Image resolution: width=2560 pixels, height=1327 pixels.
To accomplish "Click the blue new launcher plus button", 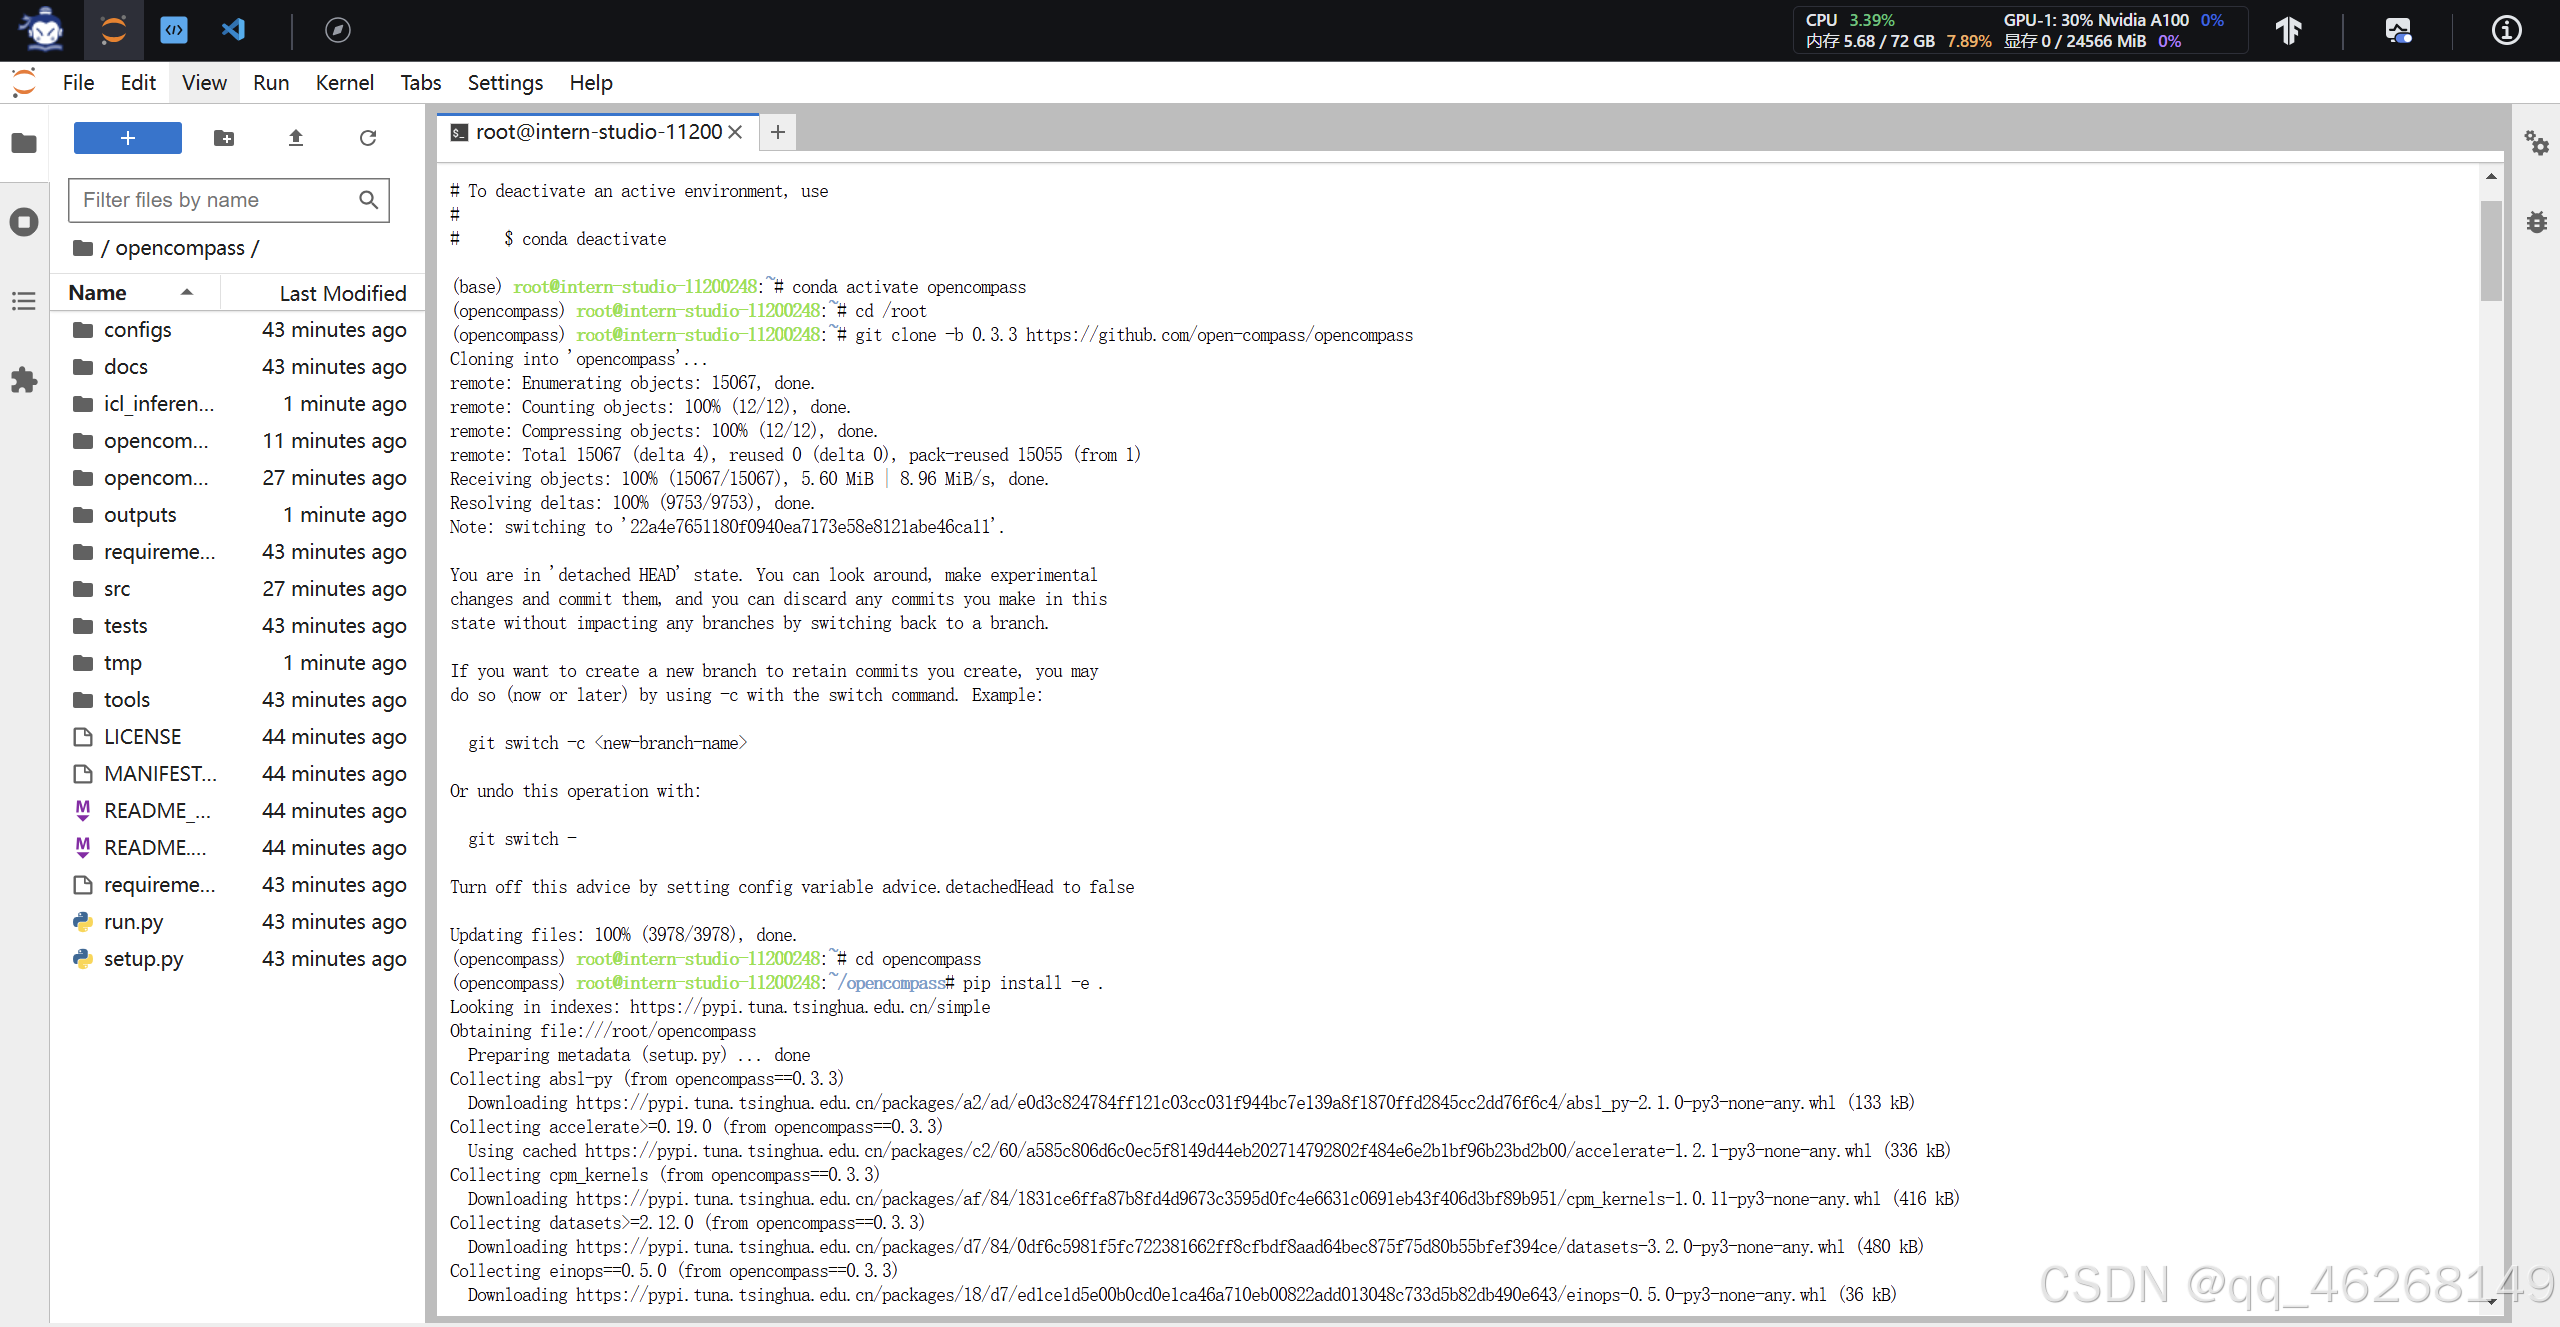I will [128, 138].
